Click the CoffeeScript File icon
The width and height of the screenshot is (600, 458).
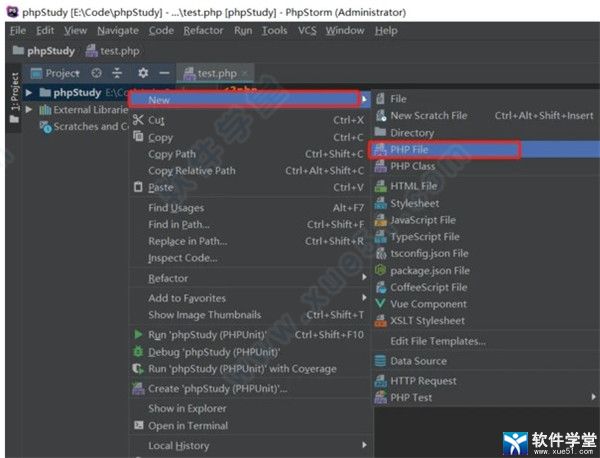click(380, 287)
